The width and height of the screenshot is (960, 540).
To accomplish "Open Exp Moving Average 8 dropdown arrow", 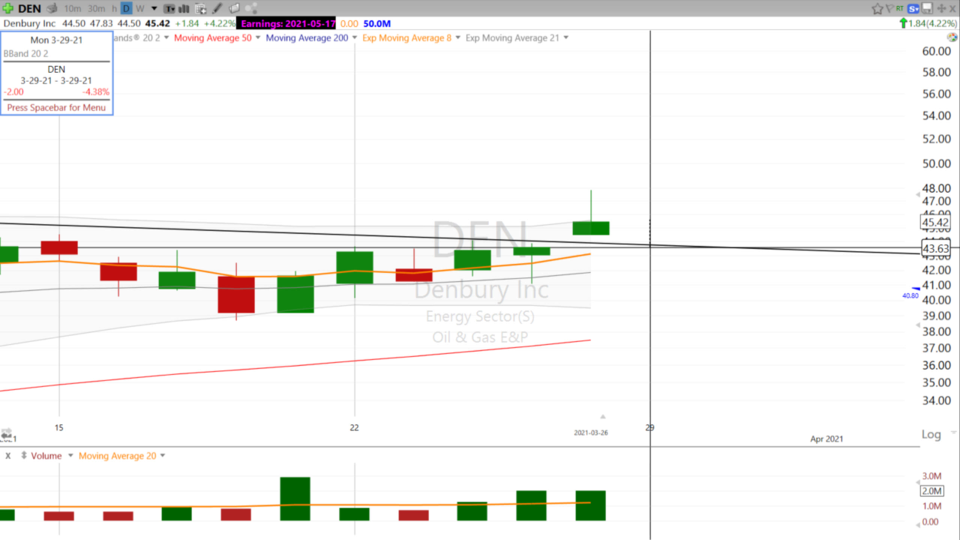I will (x=458, y=38).
